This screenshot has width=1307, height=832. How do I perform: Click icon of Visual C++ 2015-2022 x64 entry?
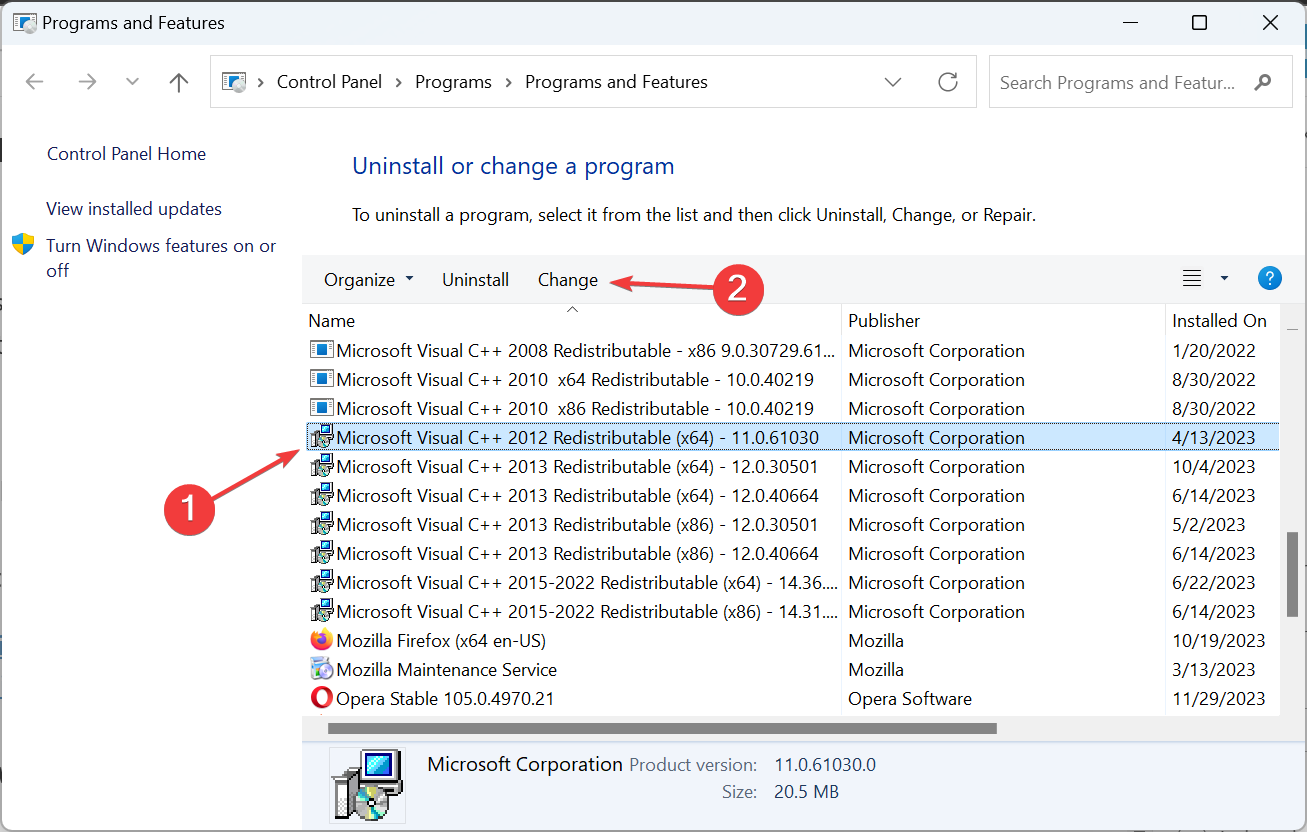[321, 583]
